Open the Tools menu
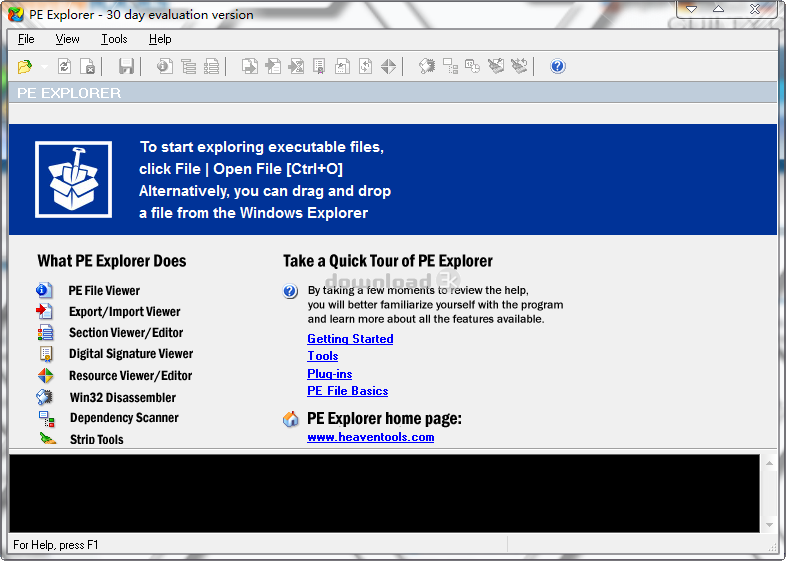 (114, 39)
